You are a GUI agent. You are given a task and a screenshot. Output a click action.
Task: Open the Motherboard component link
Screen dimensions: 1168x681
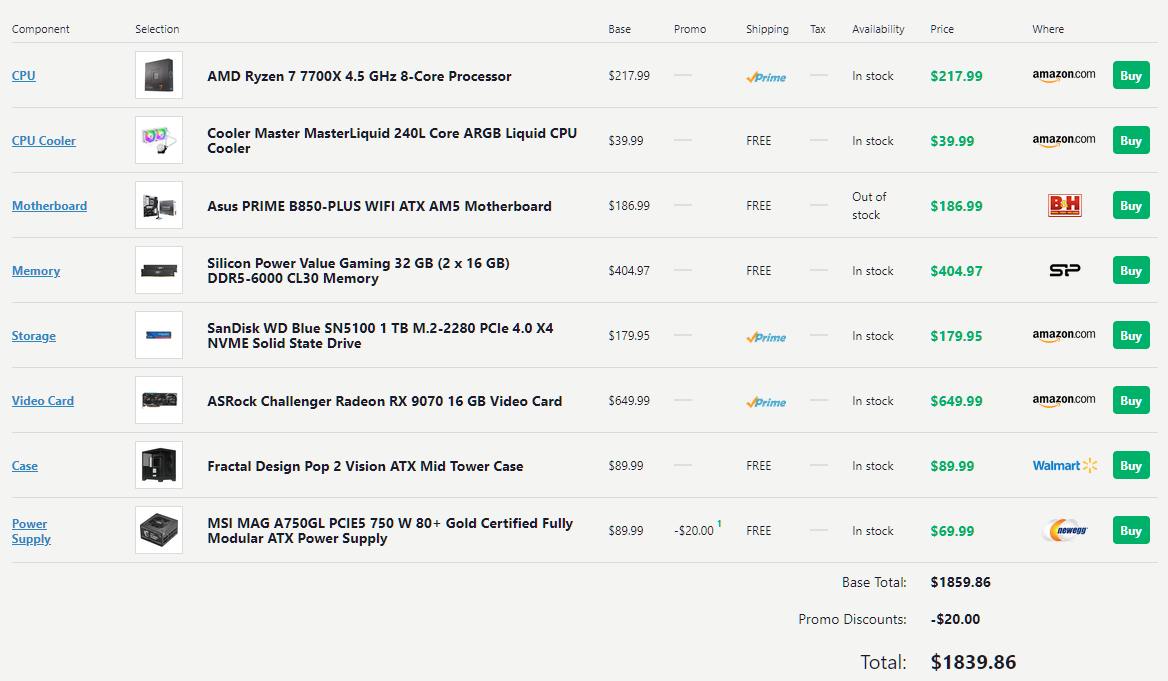pos(49,206)
